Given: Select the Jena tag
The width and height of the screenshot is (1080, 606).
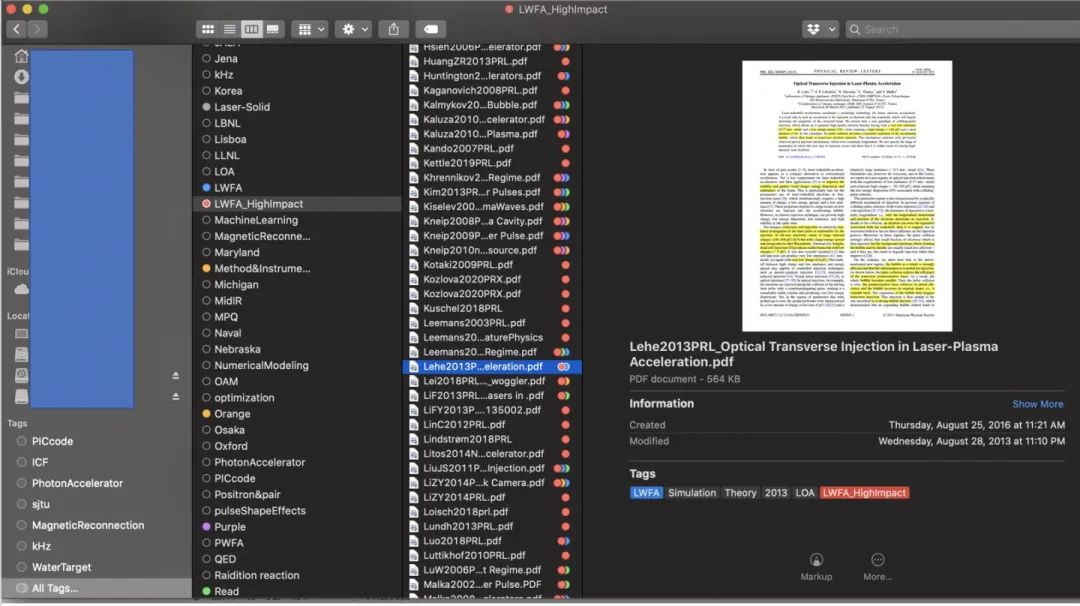Looking at the screenshot, I should point(226,59).
